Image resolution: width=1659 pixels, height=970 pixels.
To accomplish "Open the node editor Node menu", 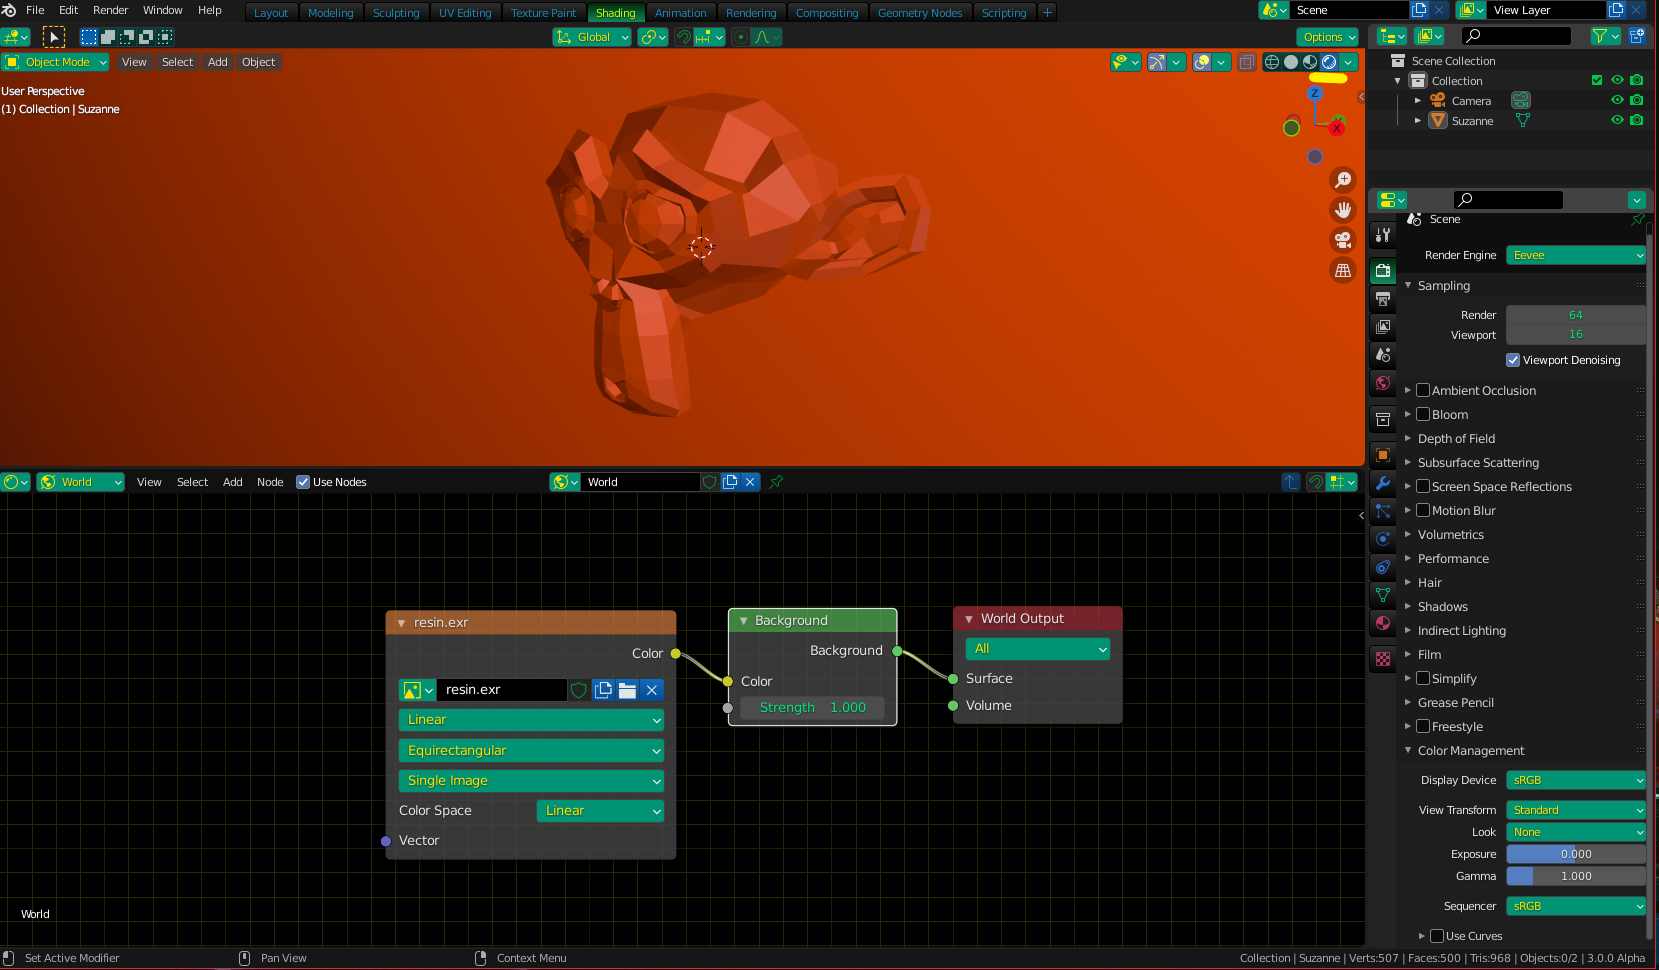I will click(x=270, y=482).
